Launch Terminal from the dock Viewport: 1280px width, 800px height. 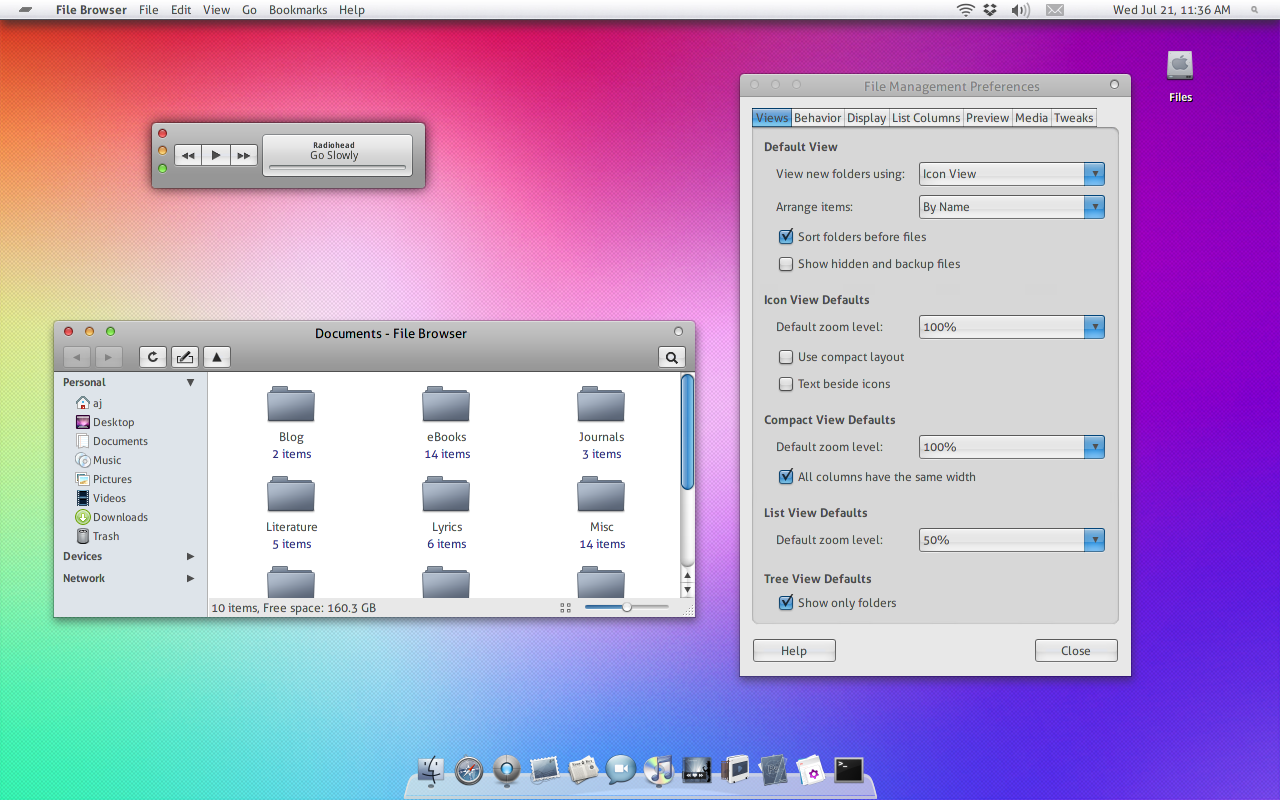(x=849, y=769)
